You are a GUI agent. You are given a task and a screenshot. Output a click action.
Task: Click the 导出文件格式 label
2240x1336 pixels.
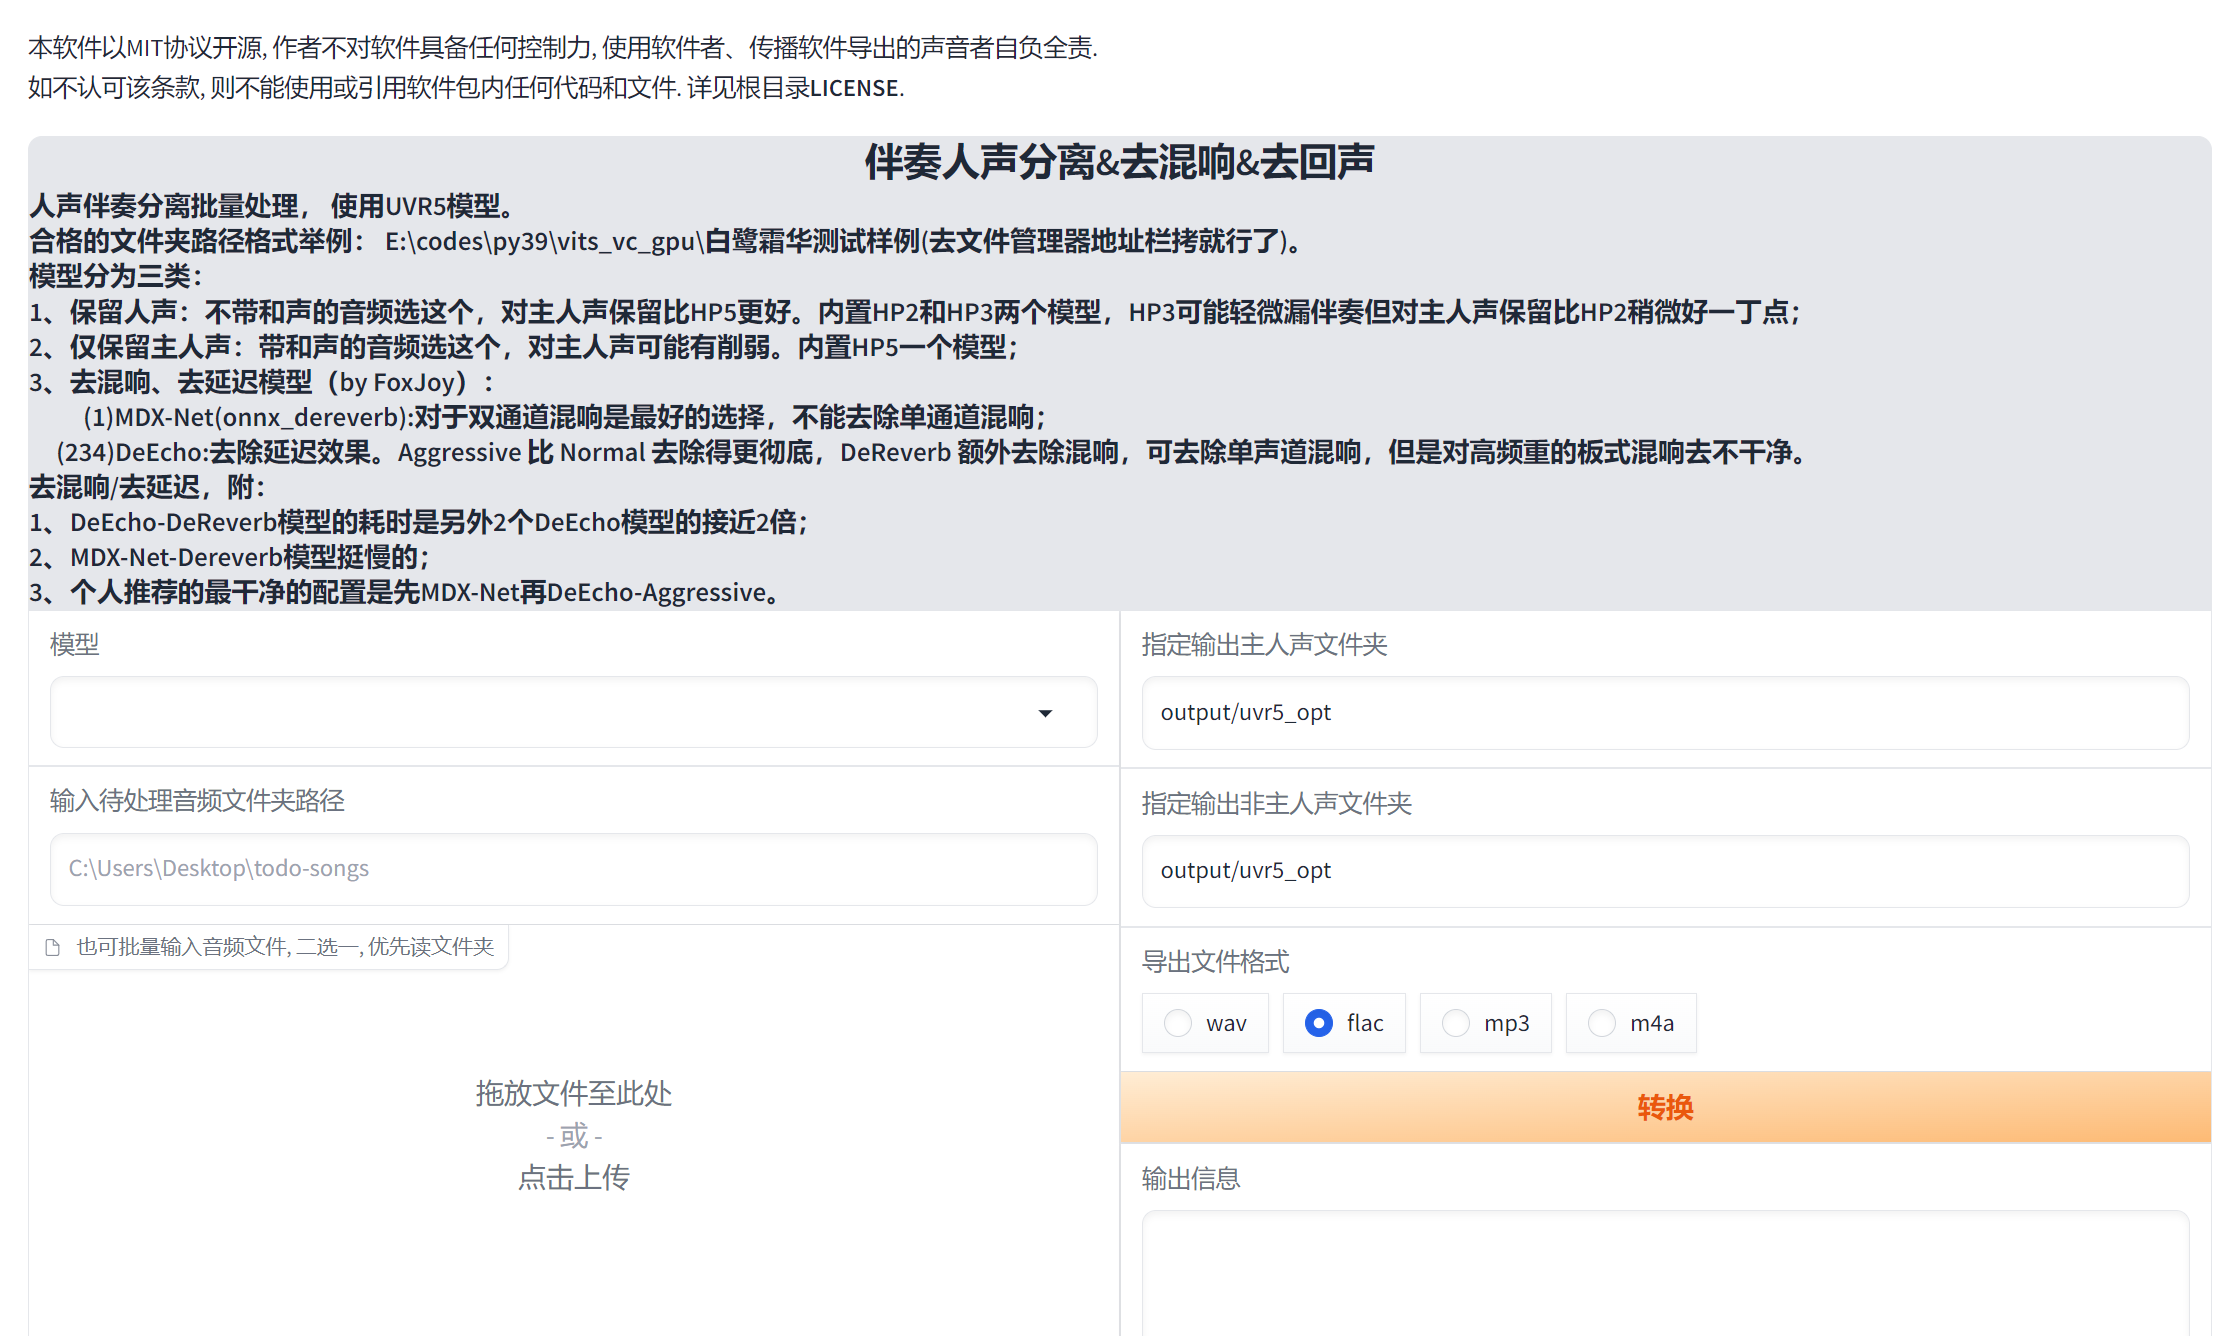[1215, 962]
